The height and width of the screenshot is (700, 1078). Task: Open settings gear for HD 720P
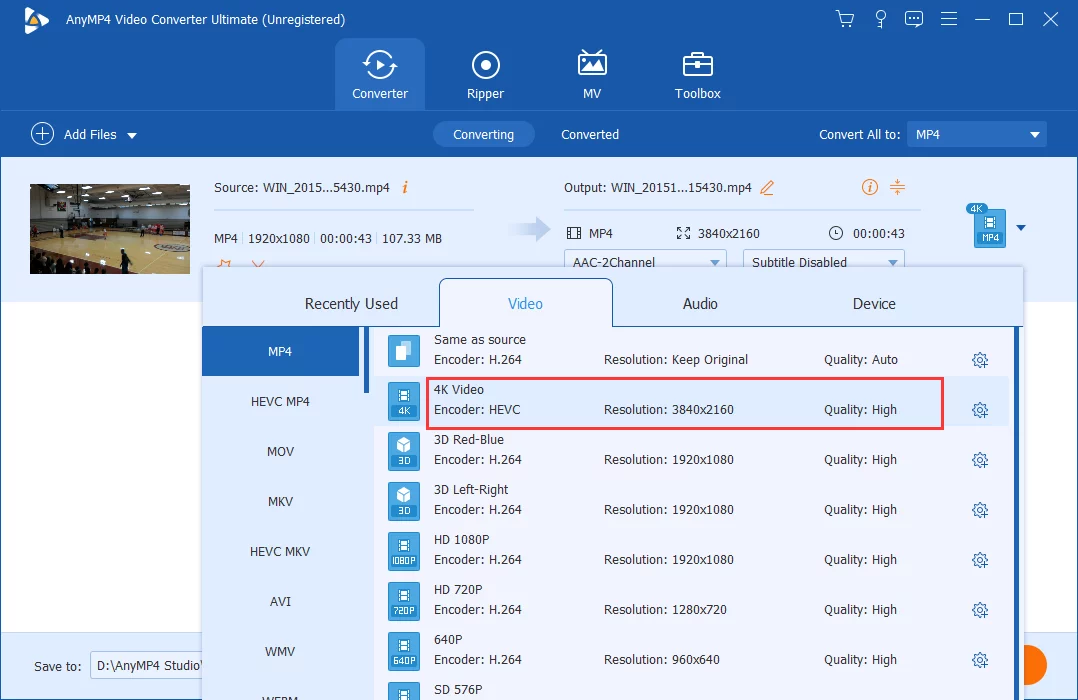[x=980, y=610]
